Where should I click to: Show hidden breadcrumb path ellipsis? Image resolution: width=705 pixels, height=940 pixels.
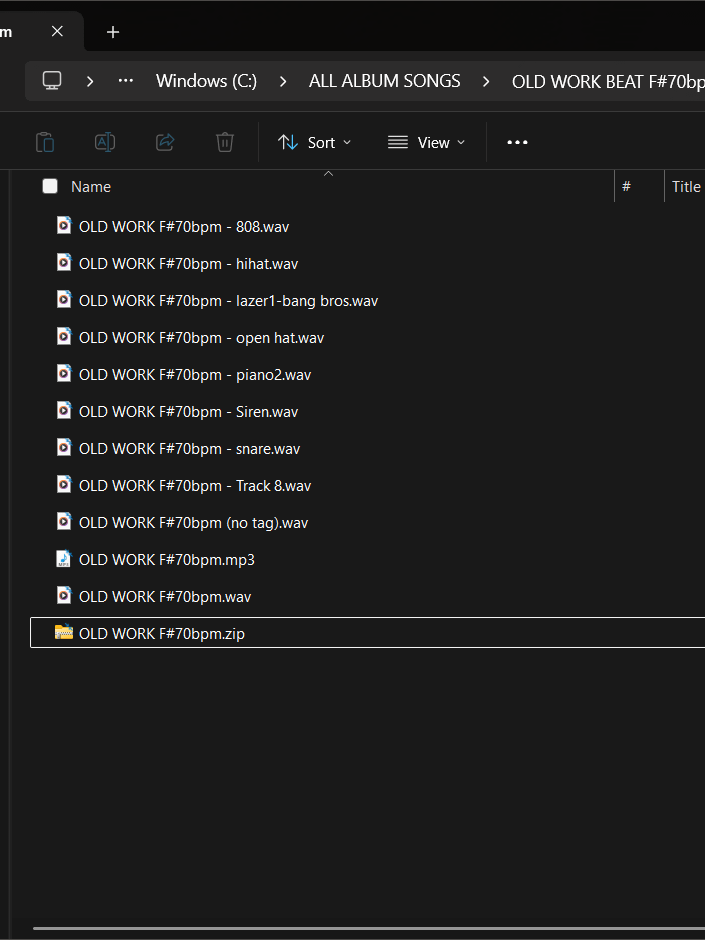click(x=126, y=81)
